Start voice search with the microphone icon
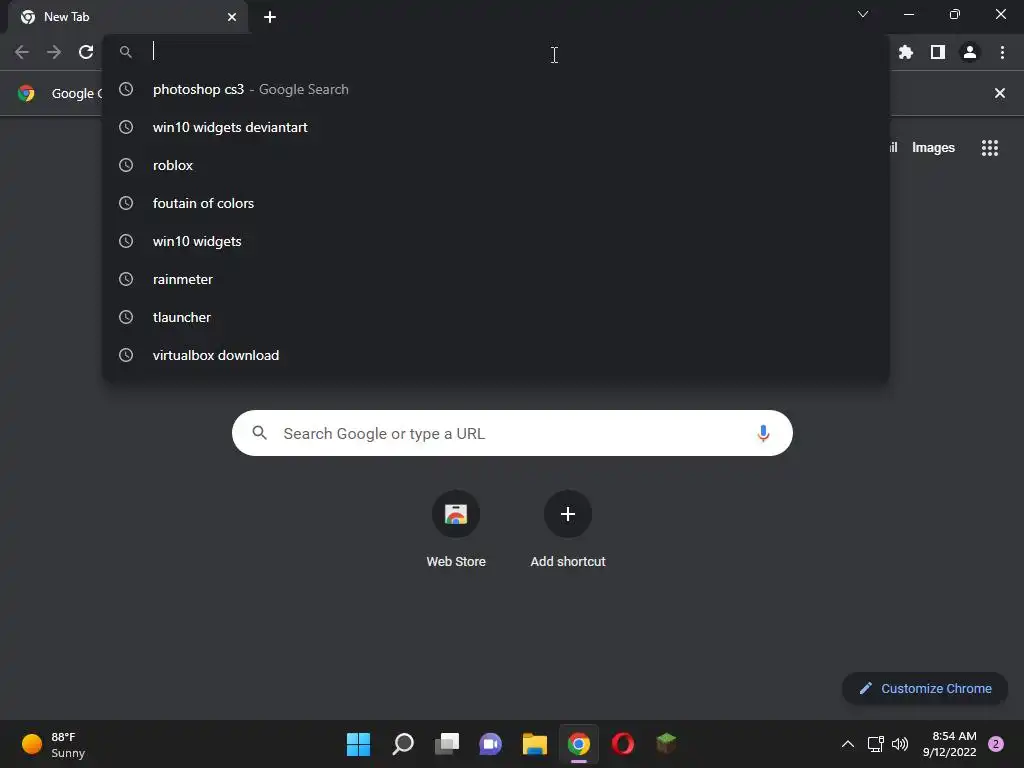 pyautogui.click(x=763, y=433)
